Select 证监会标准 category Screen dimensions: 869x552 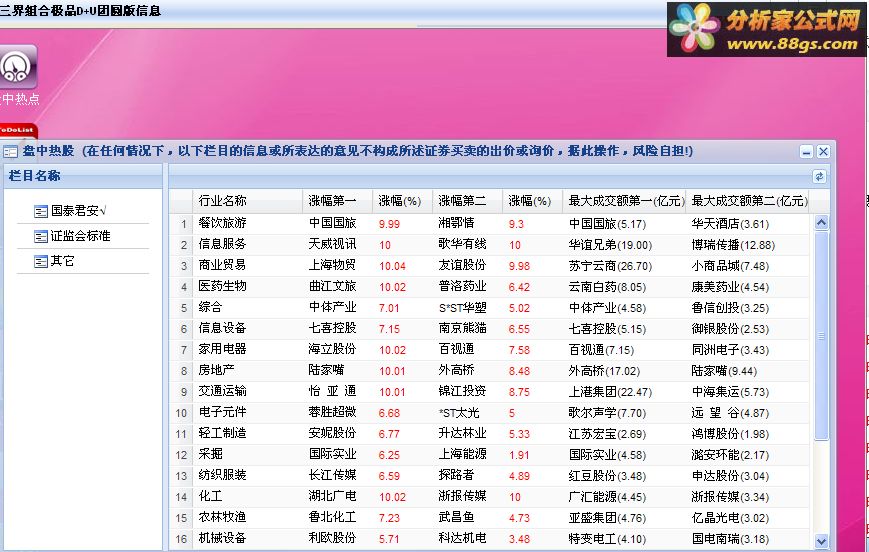80,236
